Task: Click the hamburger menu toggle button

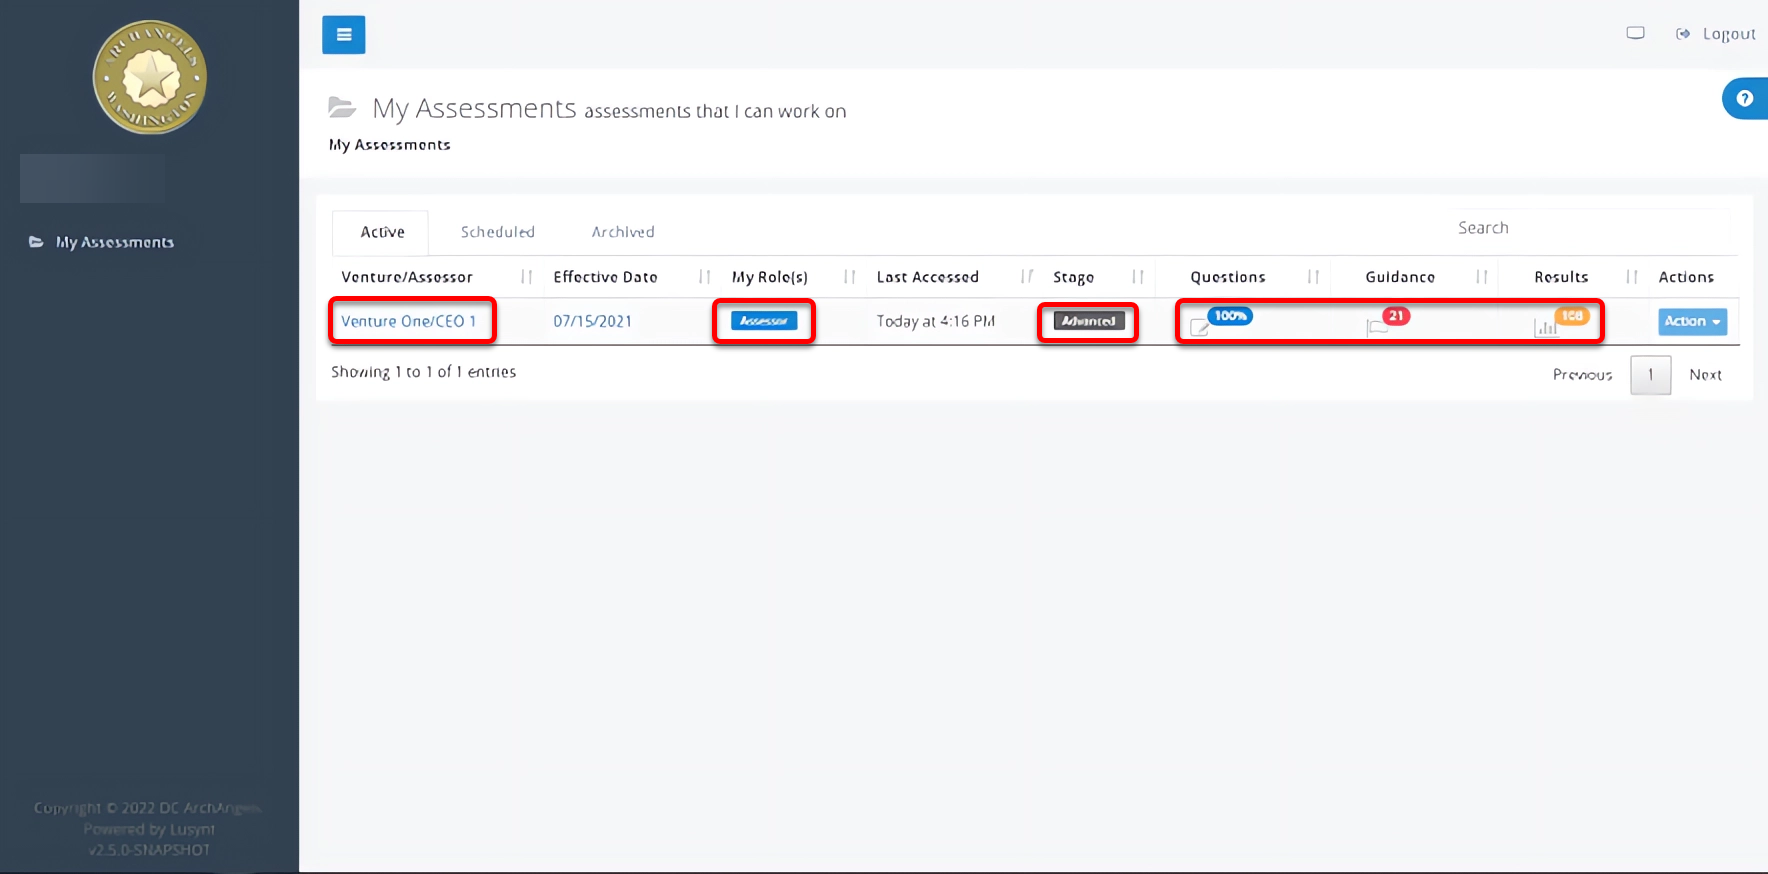Action: [343, 35]
